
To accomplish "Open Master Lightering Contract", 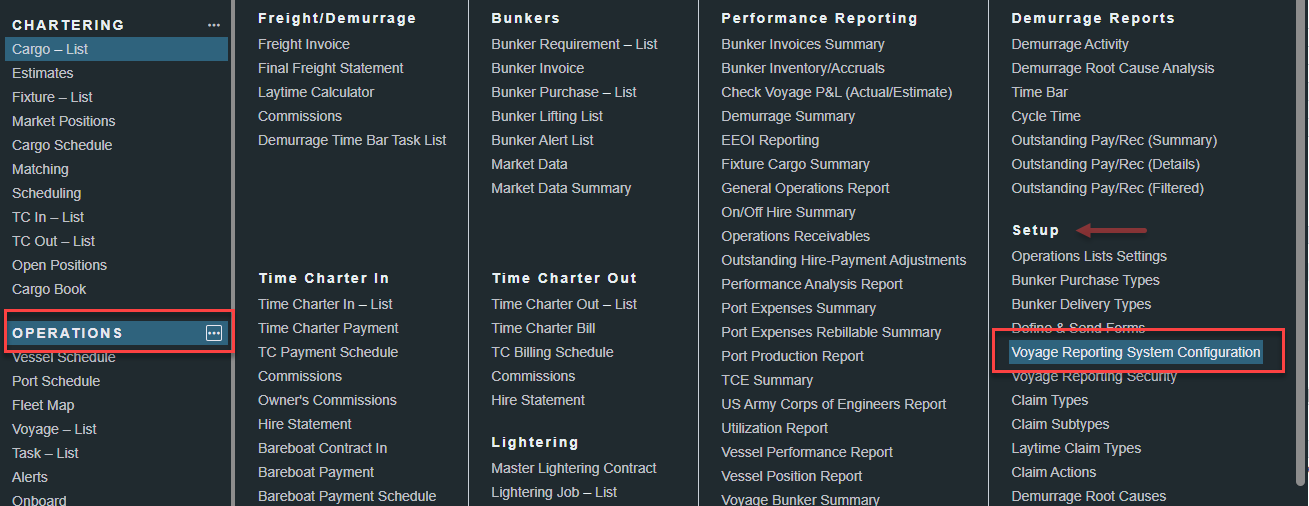I will (573, 468).
